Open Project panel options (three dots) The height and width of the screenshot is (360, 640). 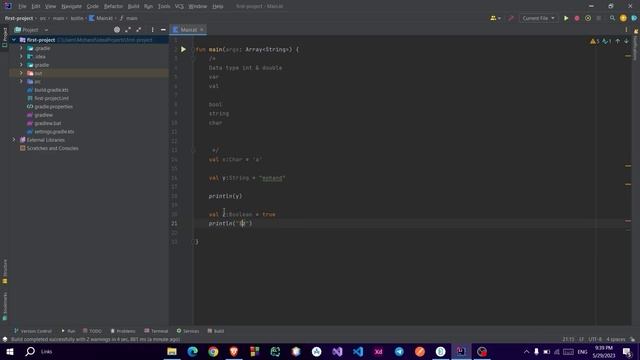[x=152, y=30]
